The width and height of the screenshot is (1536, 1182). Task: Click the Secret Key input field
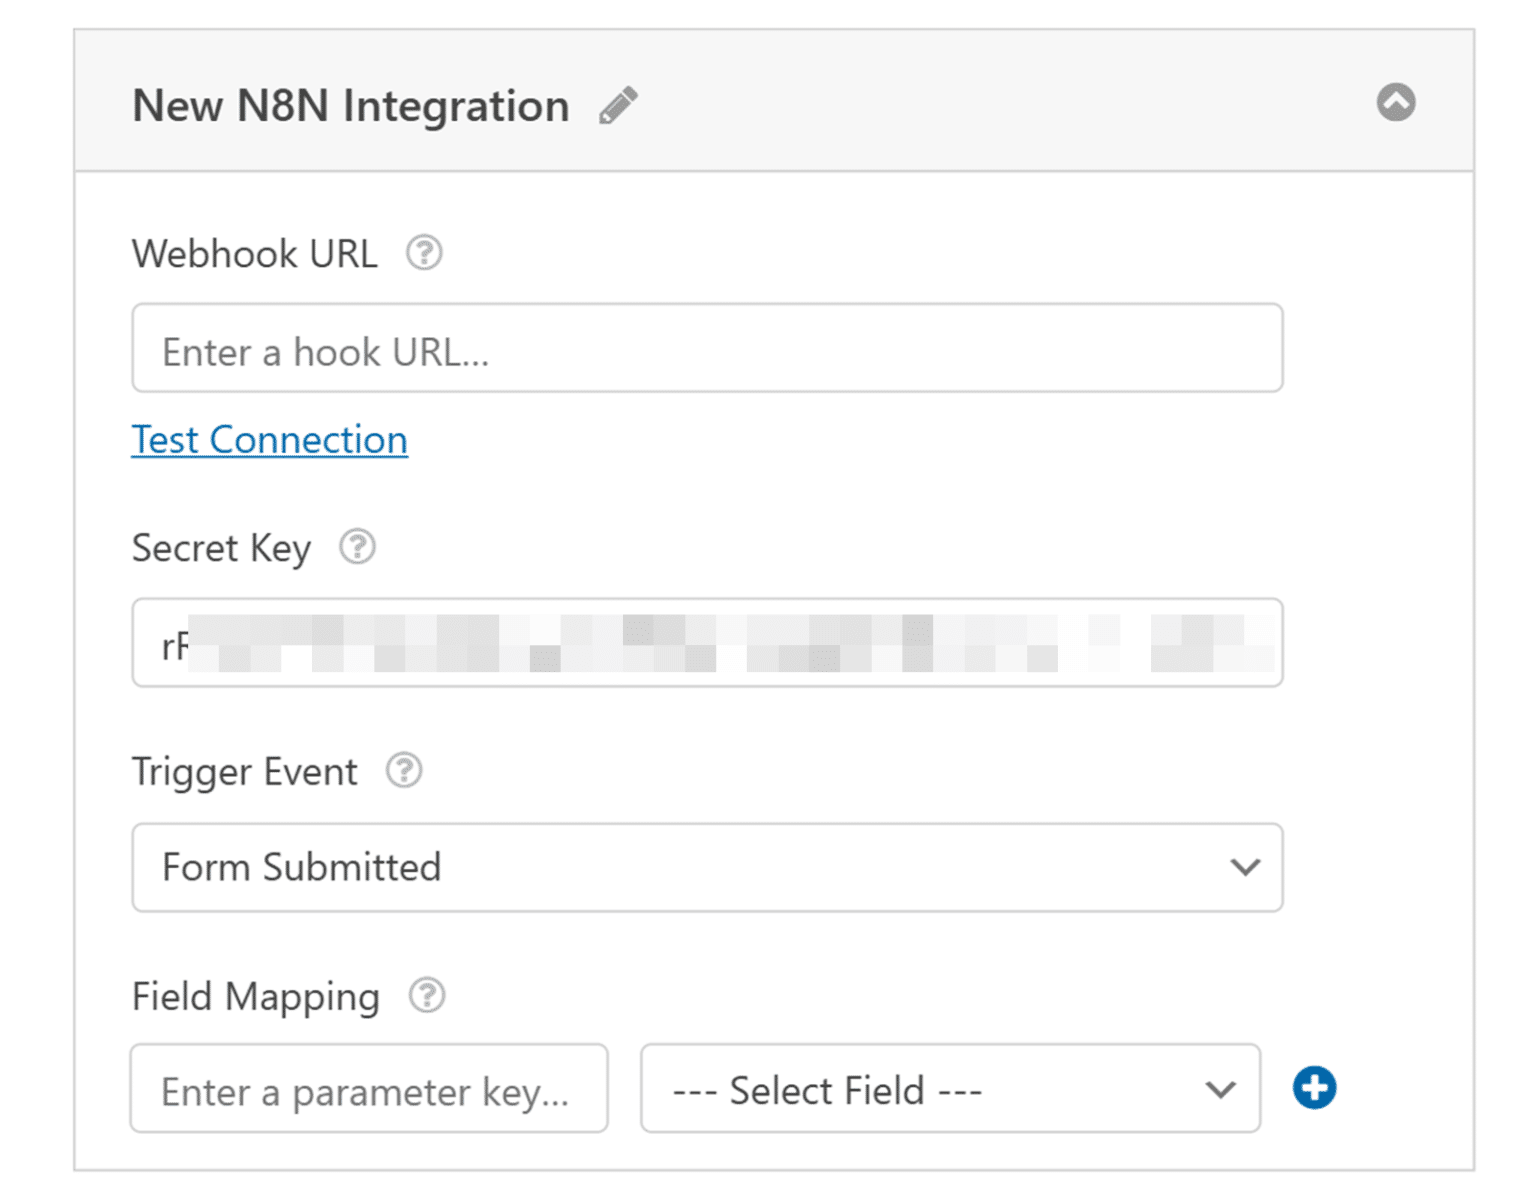pyautogui.click(x=707, y=643)
